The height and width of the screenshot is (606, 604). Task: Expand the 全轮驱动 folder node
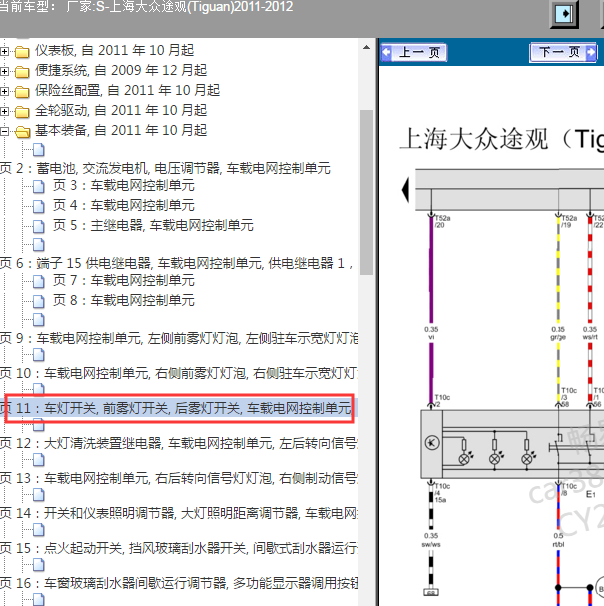coord(4,112)
